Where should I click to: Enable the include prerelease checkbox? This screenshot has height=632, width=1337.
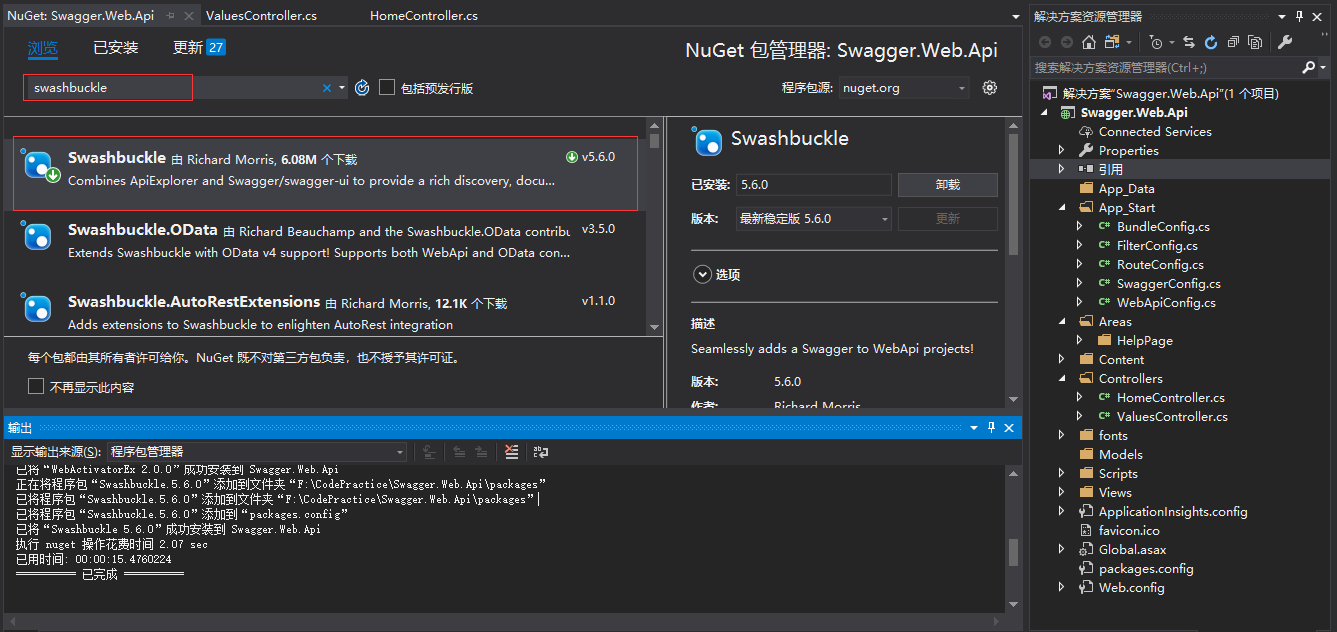[387, 88]
